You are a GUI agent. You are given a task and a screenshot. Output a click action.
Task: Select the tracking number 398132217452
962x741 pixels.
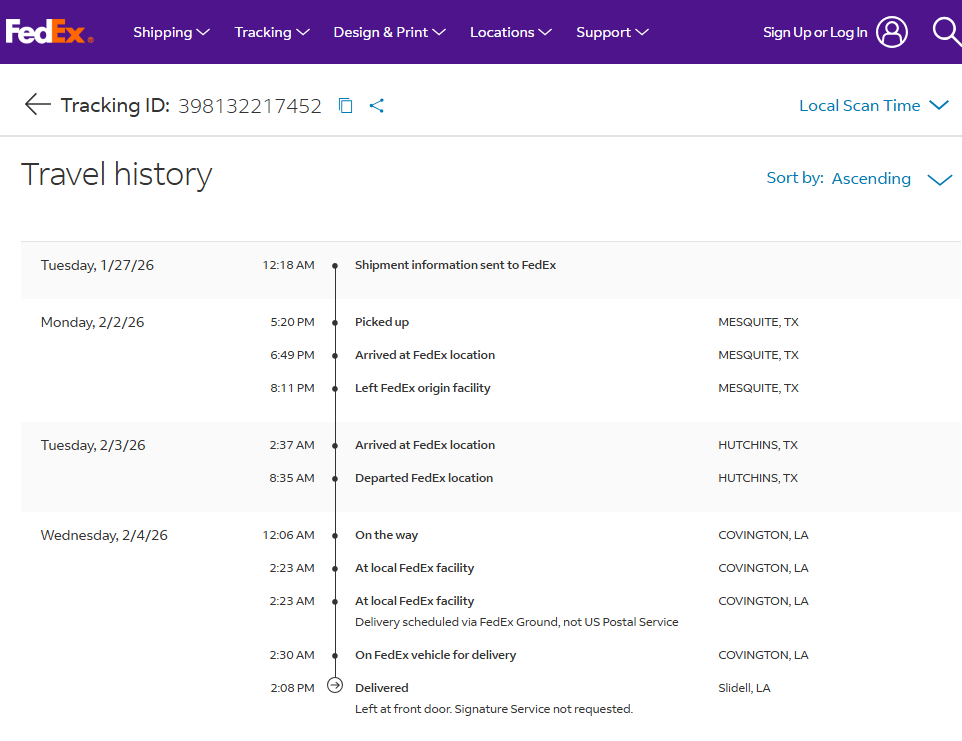250,106
